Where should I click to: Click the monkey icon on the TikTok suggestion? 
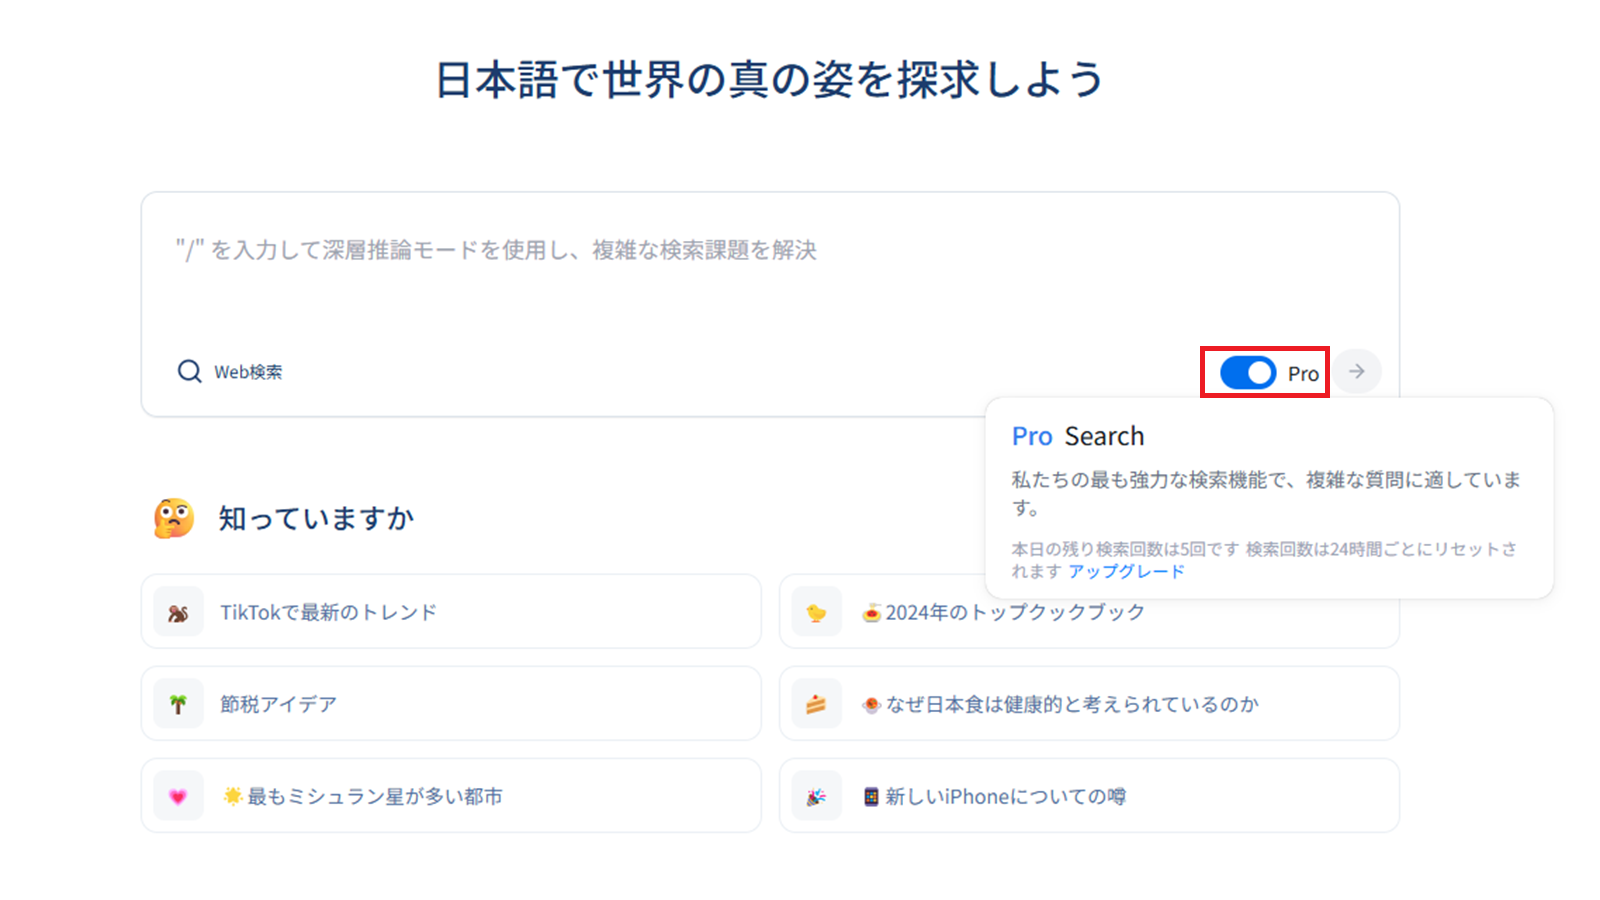pos(178,611)
